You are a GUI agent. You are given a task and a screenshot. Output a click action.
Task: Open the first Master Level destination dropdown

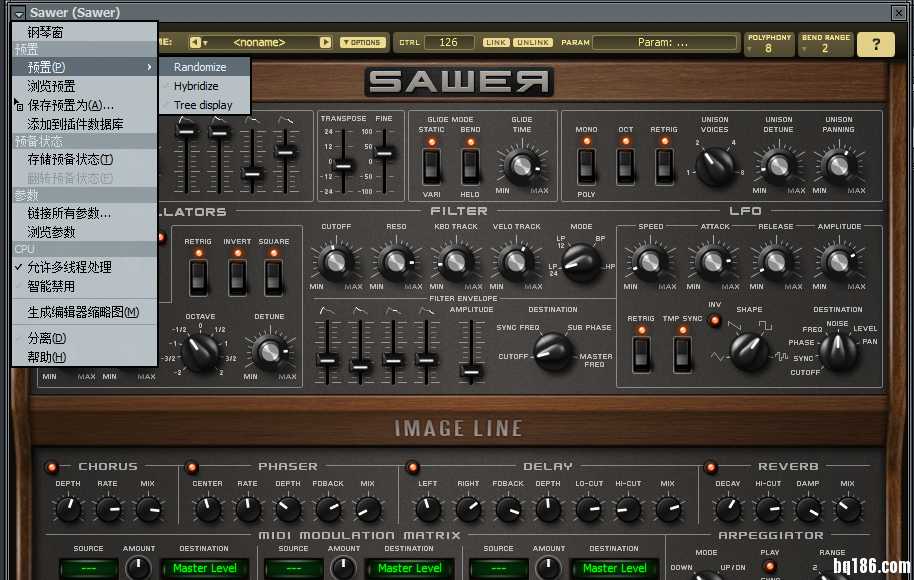205,568
